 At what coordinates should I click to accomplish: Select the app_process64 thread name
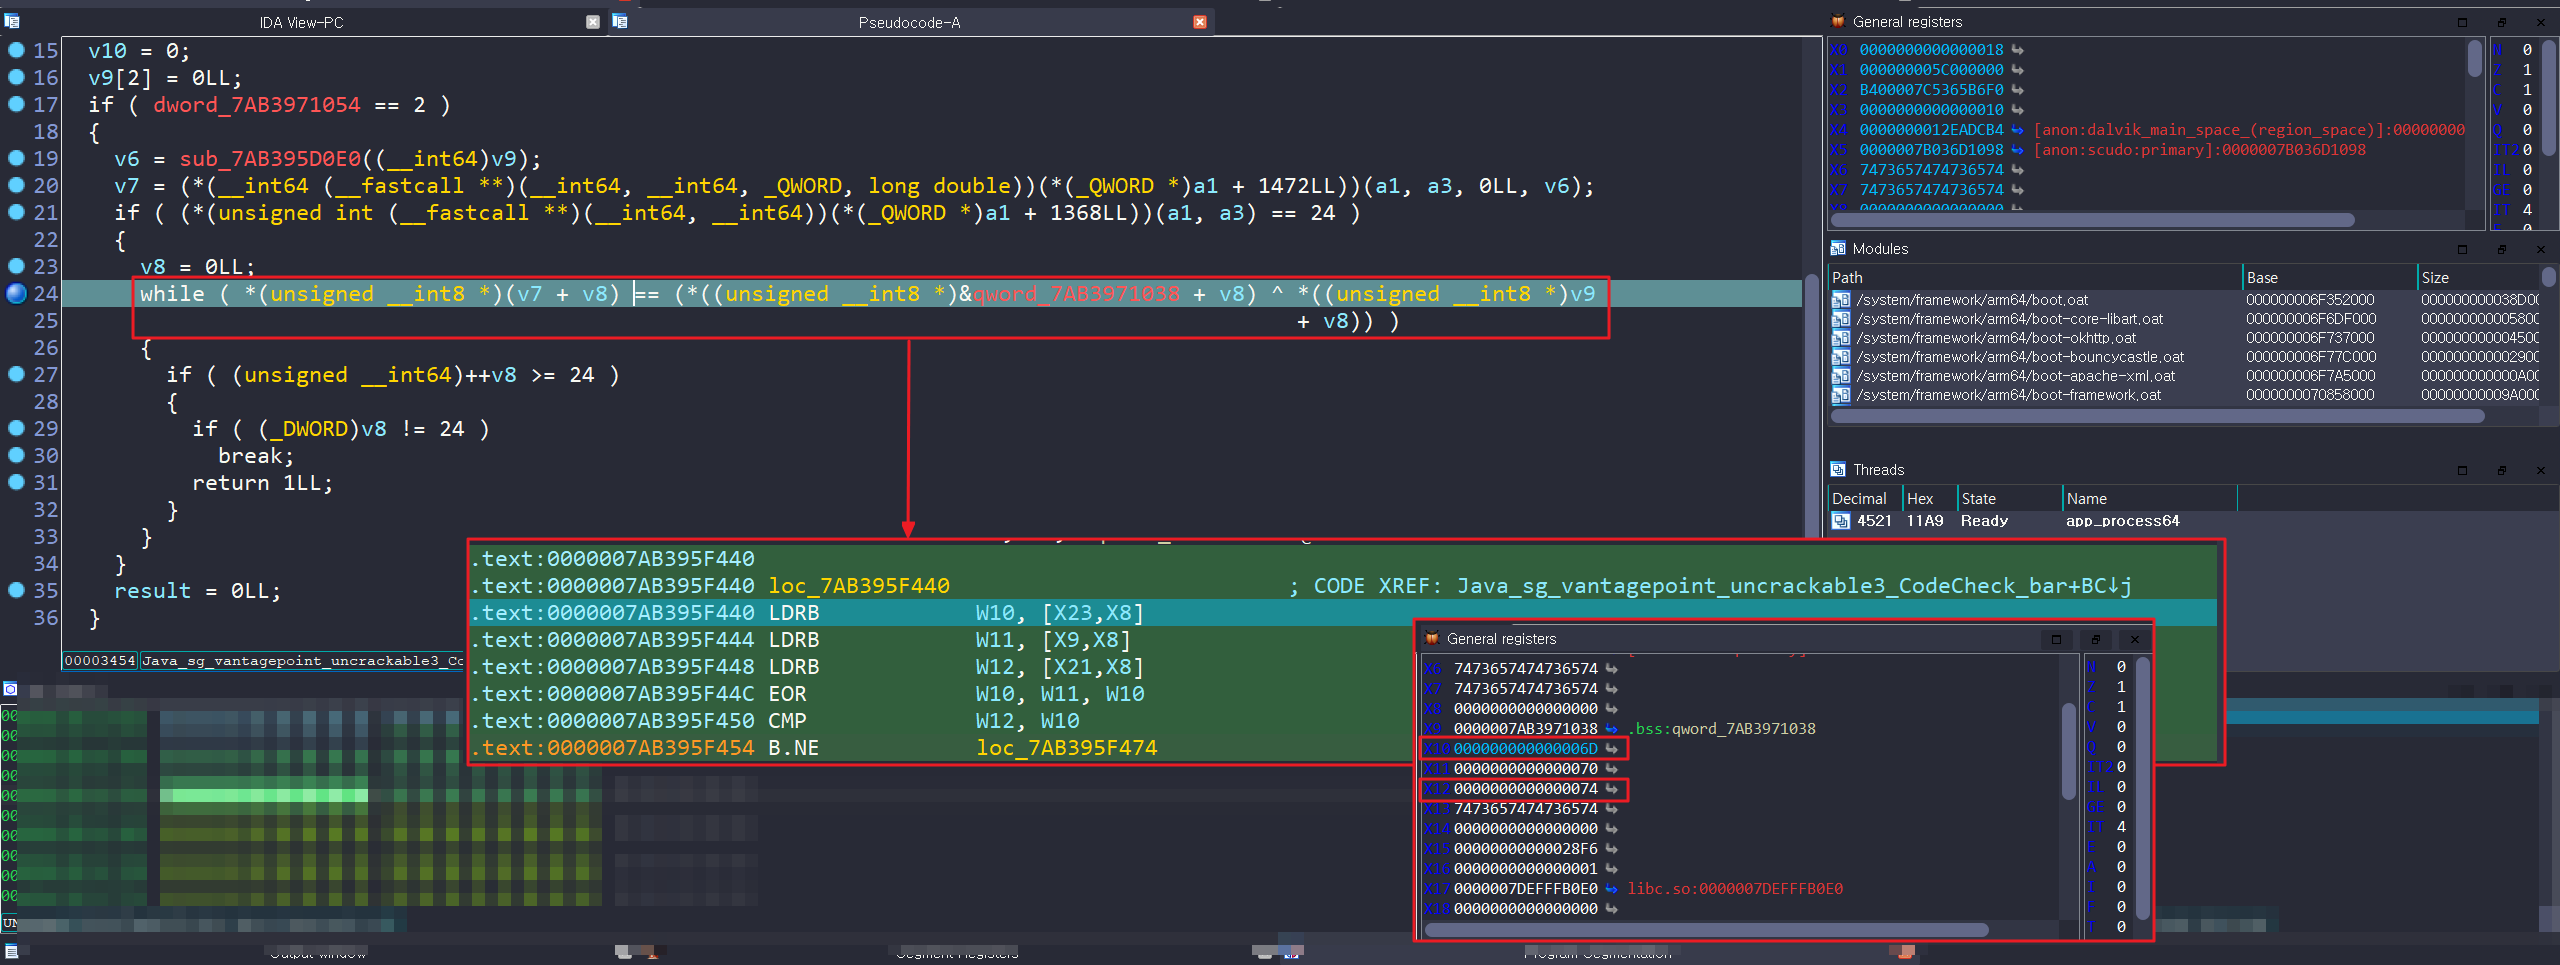pyautogui.click(x=2122, y=521)
